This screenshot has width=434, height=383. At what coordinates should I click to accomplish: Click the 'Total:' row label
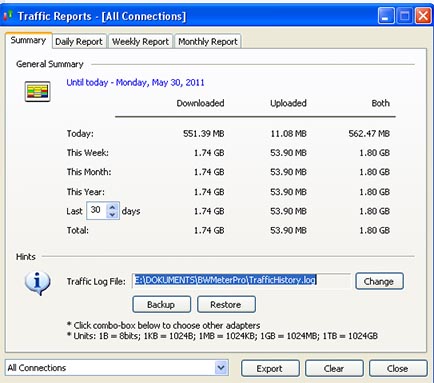pyautogui.click(x=78, y=230)
